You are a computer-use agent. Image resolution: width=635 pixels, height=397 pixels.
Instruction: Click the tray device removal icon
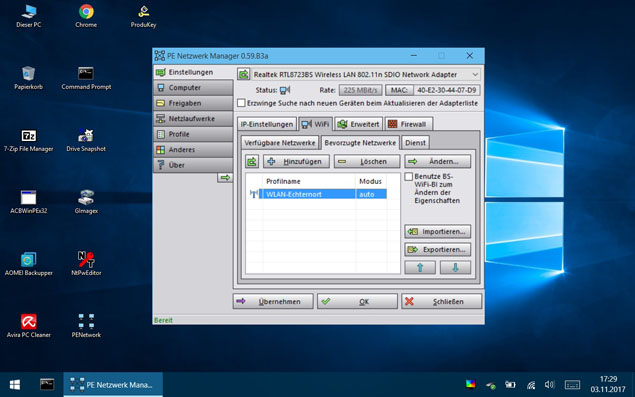click(490, 385)
